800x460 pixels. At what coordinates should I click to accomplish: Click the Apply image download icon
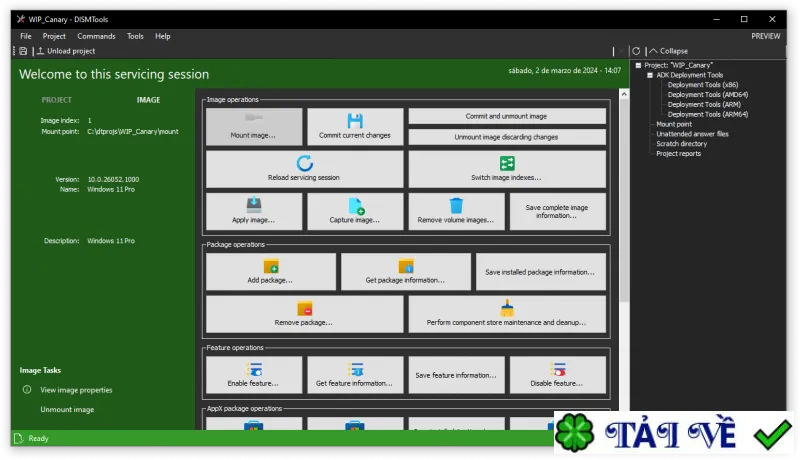[254, 205]
